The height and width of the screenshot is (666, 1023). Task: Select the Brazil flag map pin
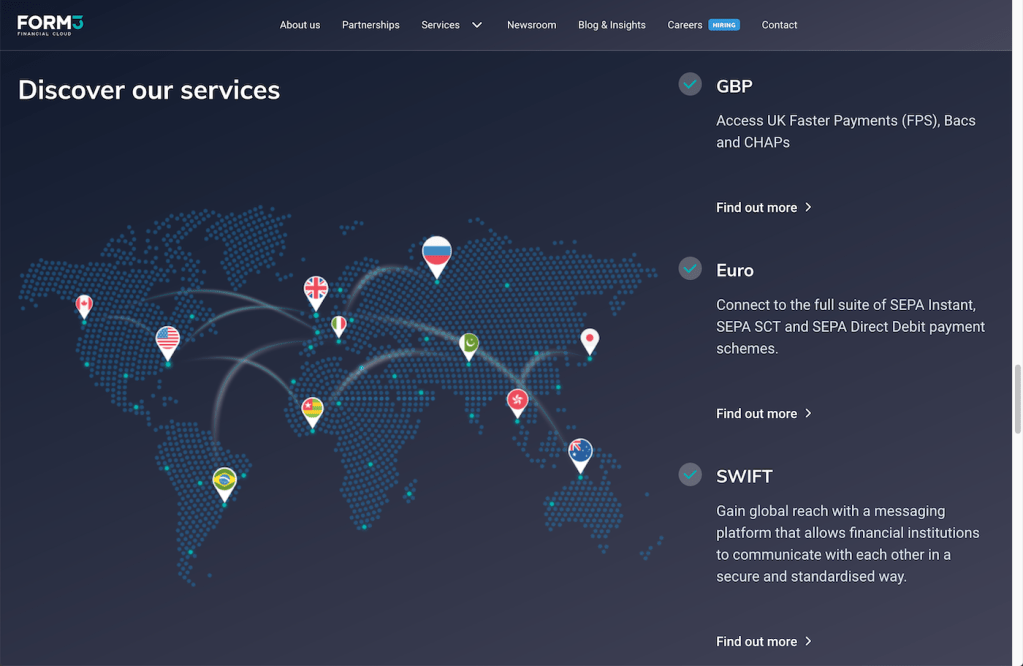(x=225, y=482)
